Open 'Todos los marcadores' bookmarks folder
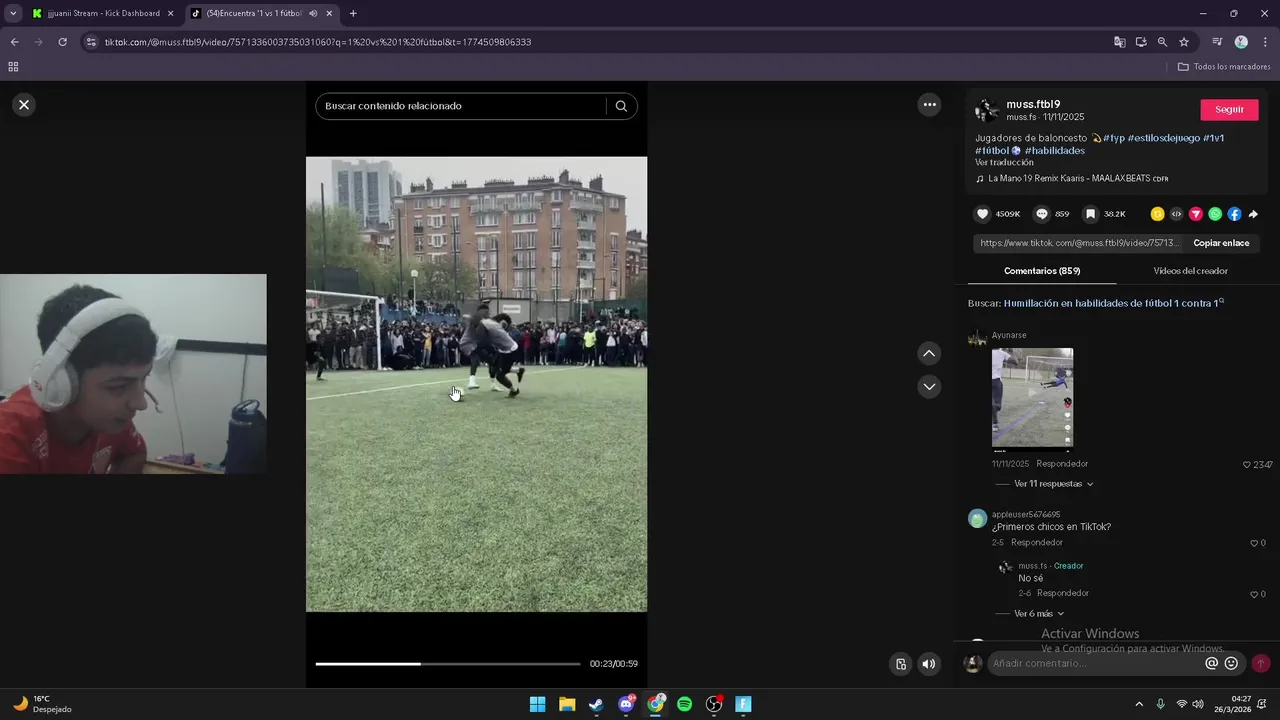 coord(1224,67)
